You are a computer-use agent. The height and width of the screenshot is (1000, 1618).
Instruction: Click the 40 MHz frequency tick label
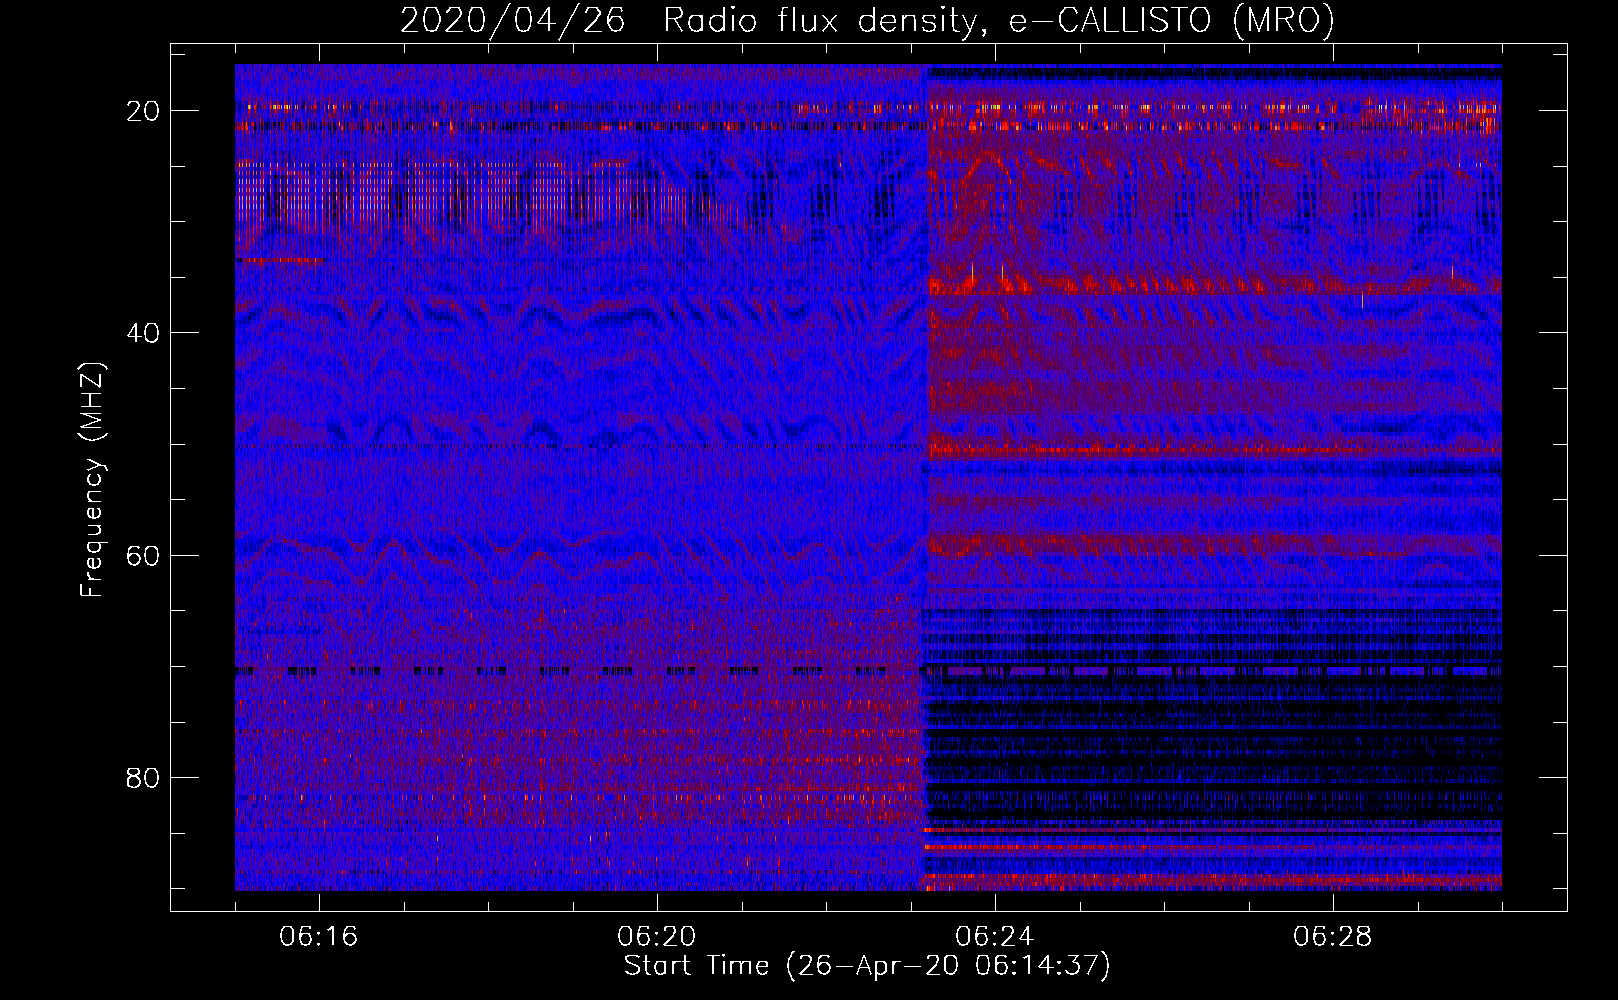[x=143, y=333]
